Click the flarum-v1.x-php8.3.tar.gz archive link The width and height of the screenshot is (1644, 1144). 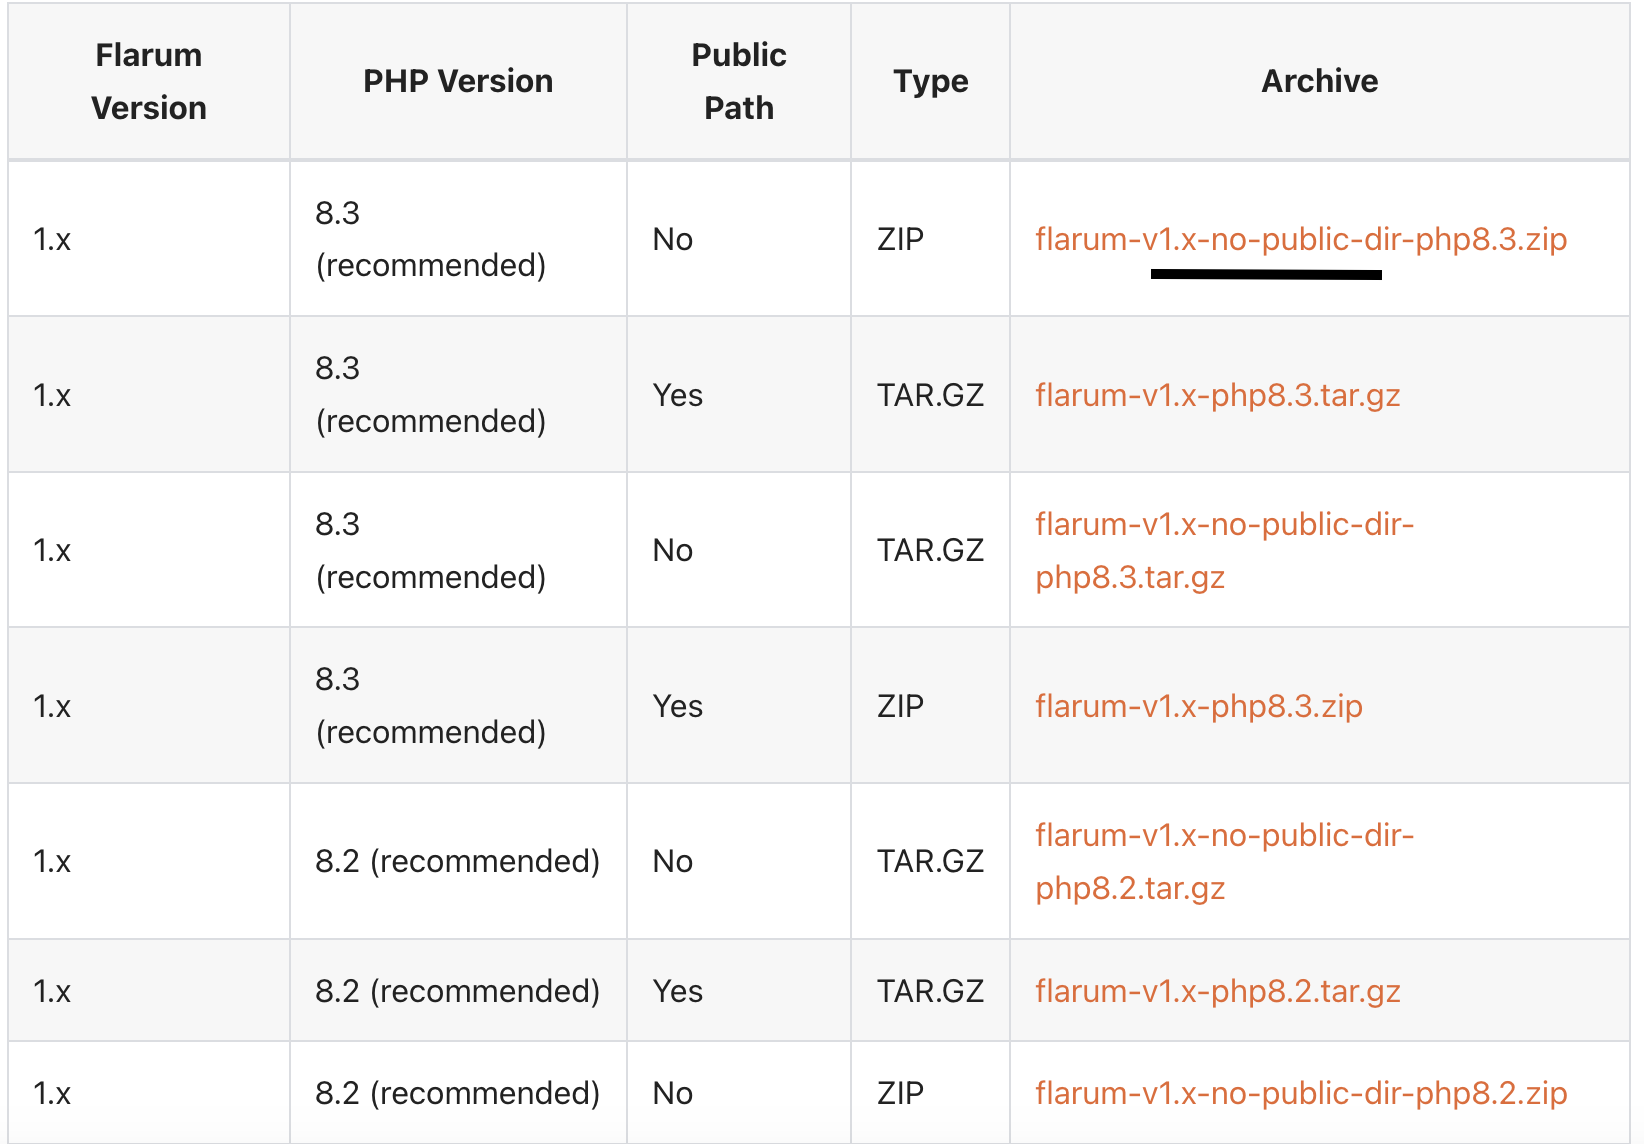click(x=1217, y=395)
